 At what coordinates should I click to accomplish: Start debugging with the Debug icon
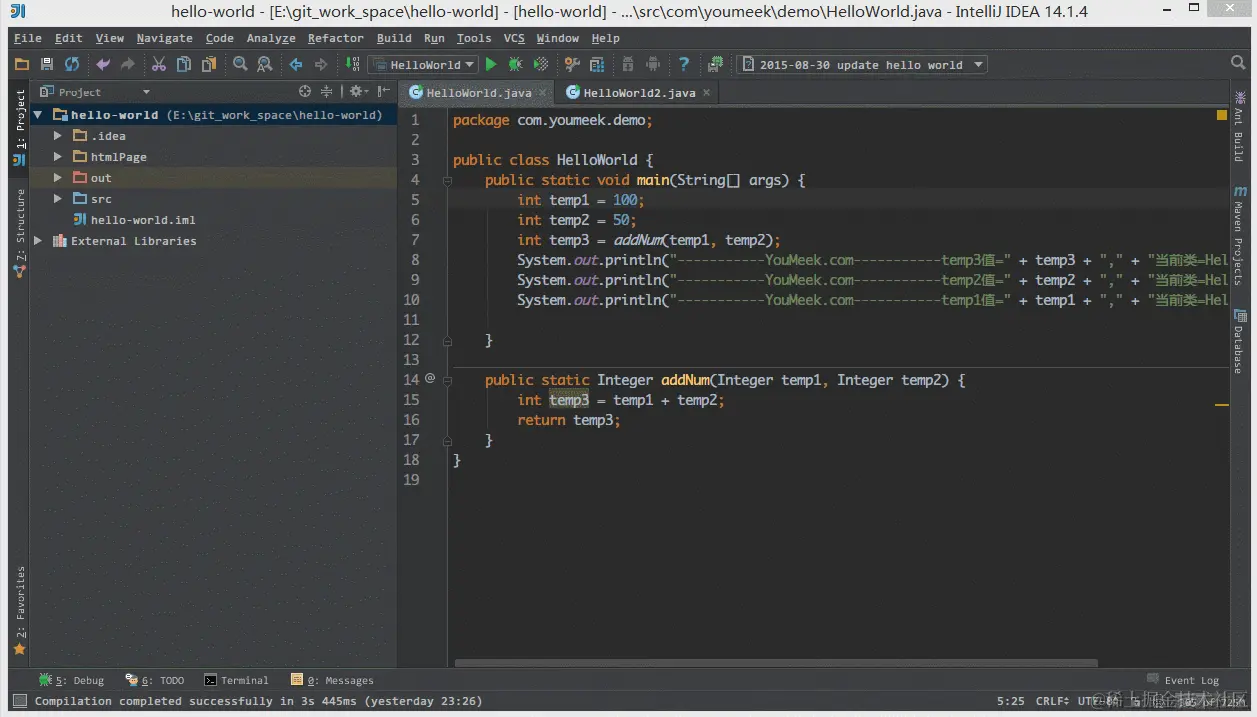(514, 63)
